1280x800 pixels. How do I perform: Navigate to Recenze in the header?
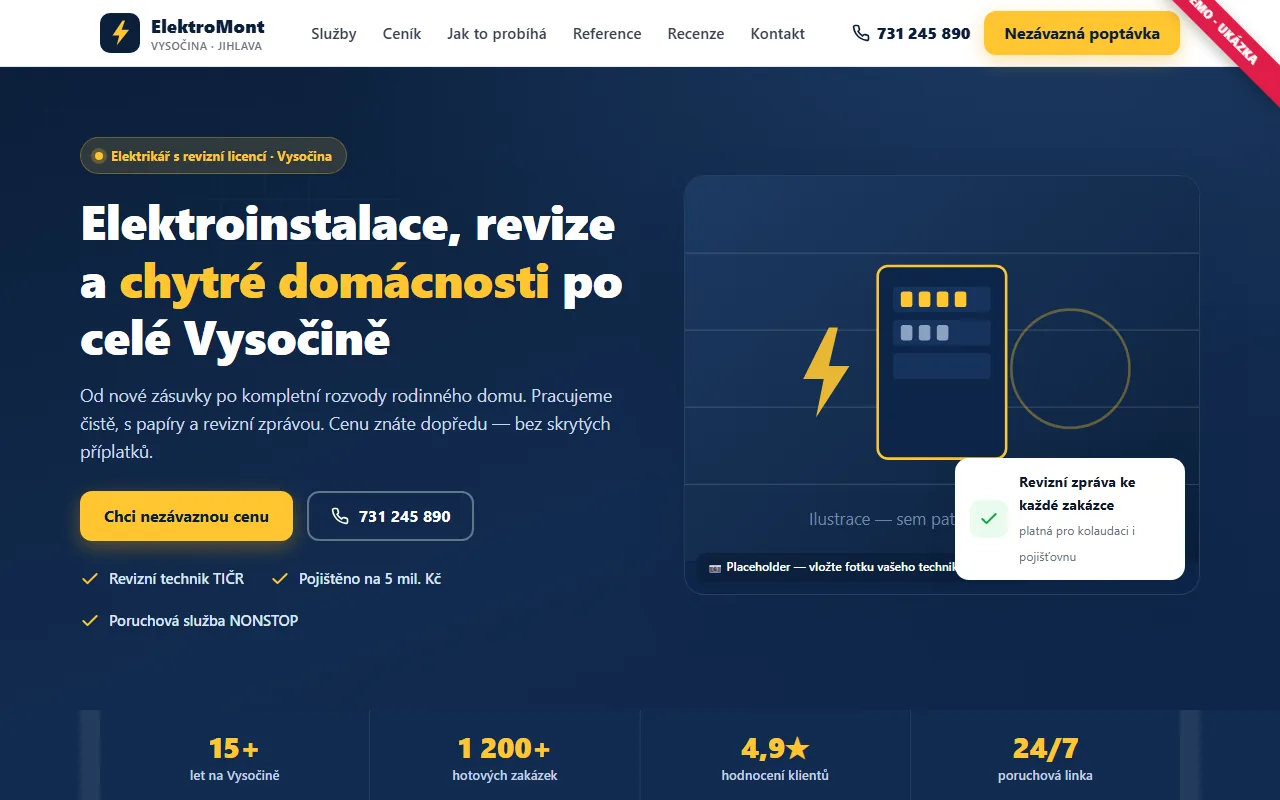point(696,33)
